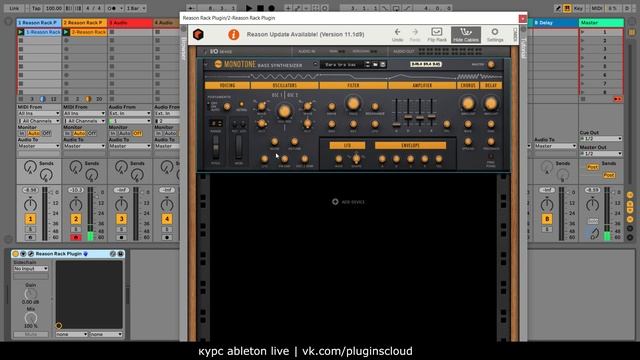Click the Monotone patch browse folder icon
This screenshot has height=360, width=640.
(x=375, y=64)
